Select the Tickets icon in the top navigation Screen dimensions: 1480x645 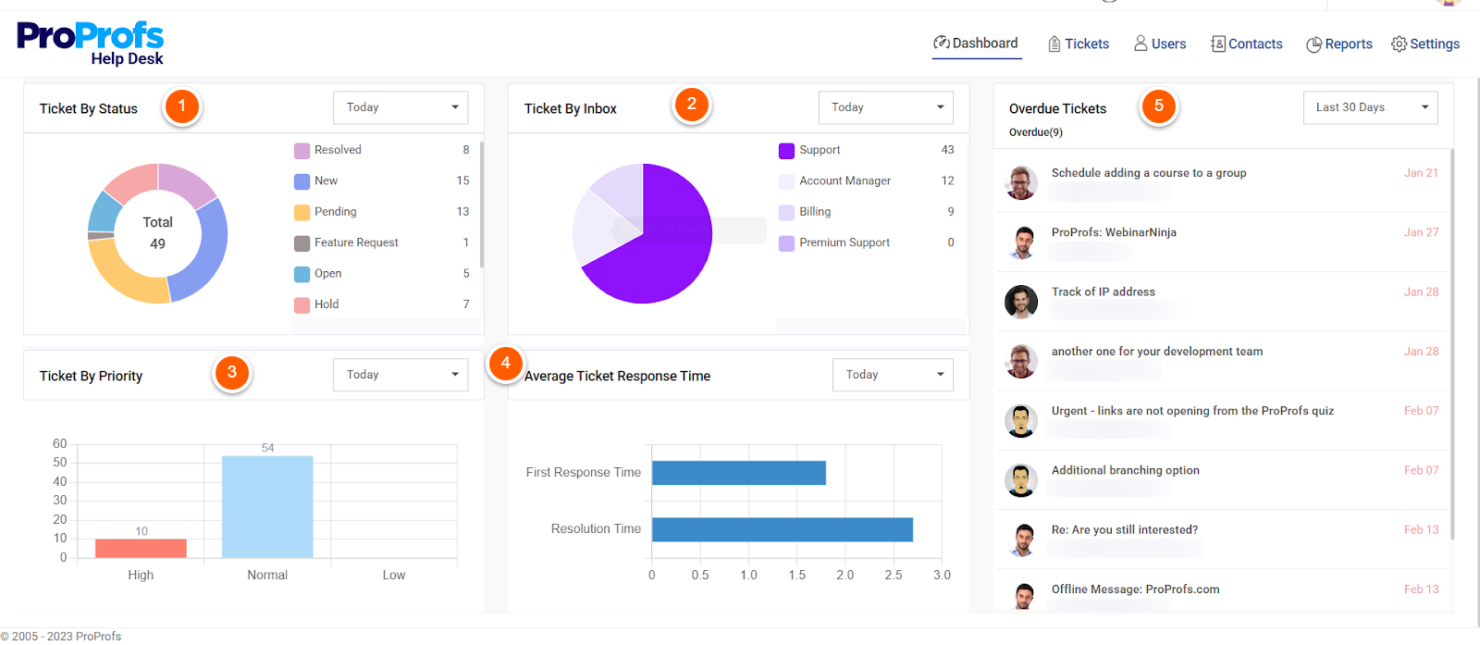(1053, 43)
